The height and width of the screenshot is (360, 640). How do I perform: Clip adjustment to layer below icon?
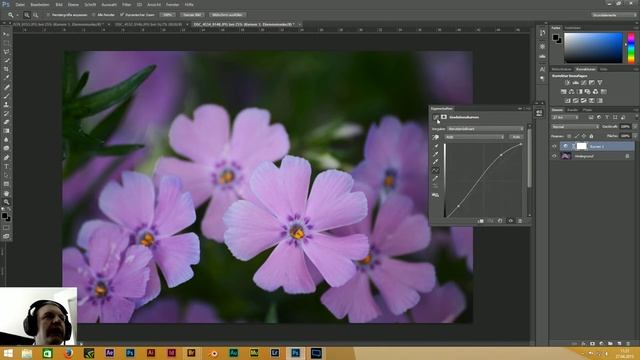481,221
